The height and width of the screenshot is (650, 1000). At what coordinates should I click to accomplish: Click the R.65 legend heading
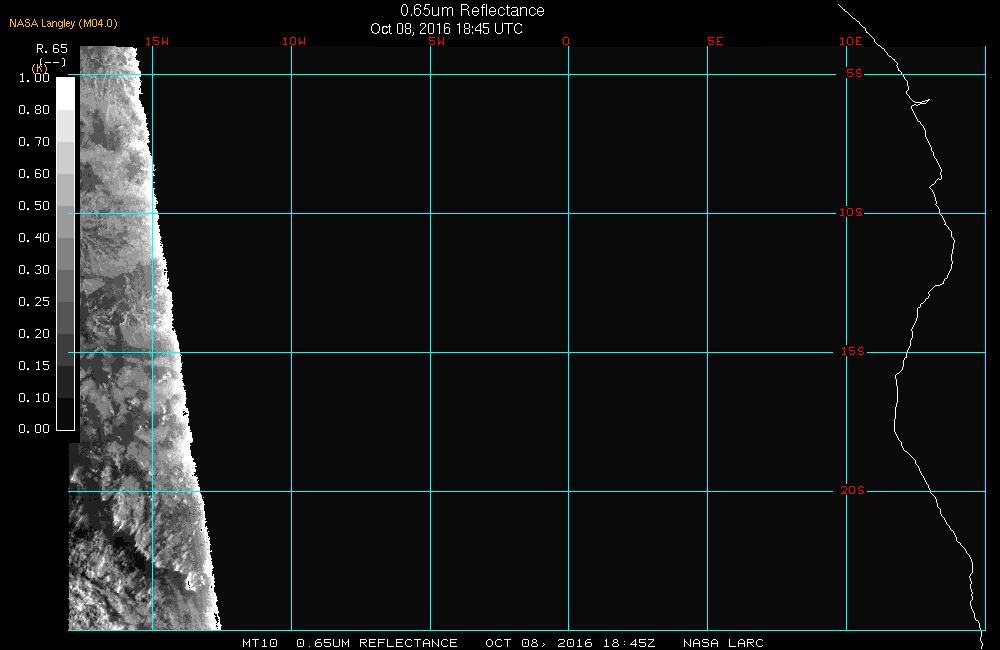point(51,48)
